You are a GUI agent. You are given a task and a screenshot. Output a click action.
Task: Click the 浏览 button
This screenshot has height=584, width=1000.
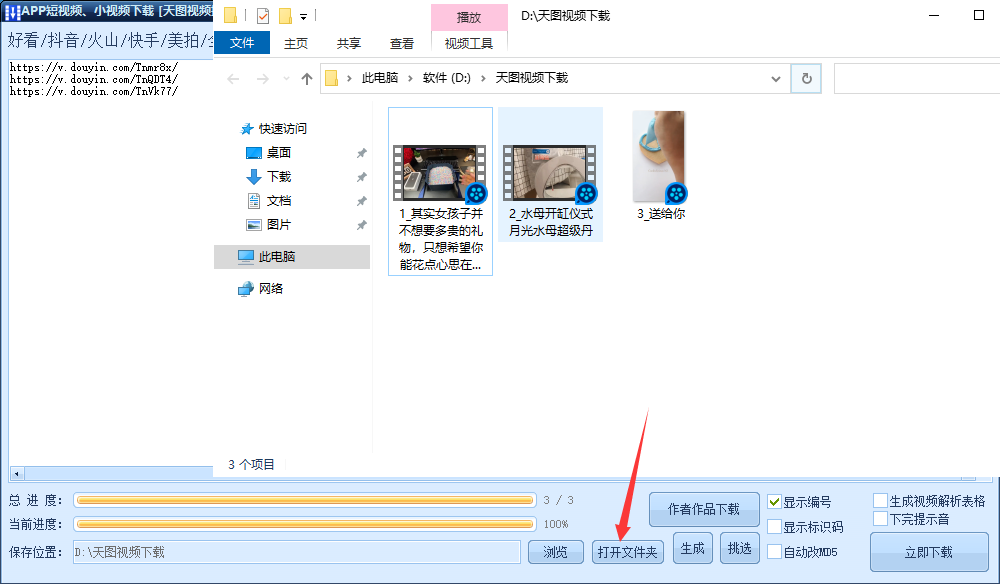tap(555, 552)
